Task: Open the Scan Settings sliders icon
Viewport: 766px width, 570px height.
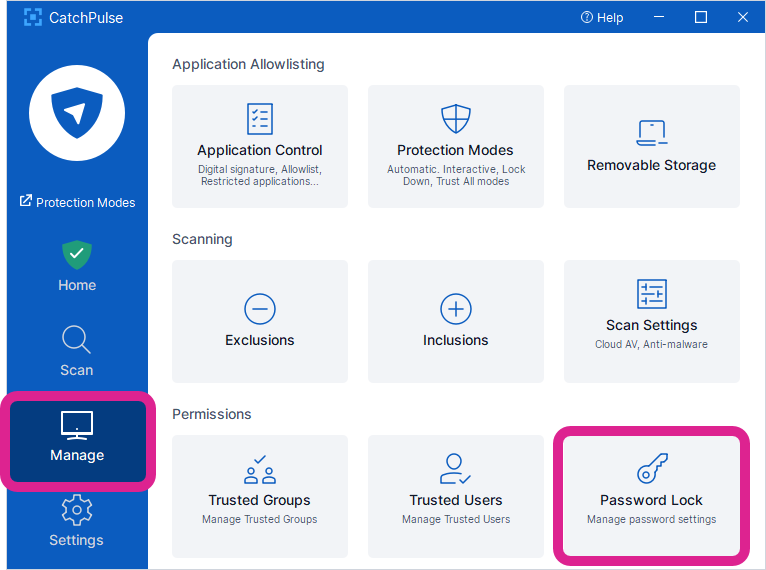Action: pyautogui.click(x=652, y=294)
